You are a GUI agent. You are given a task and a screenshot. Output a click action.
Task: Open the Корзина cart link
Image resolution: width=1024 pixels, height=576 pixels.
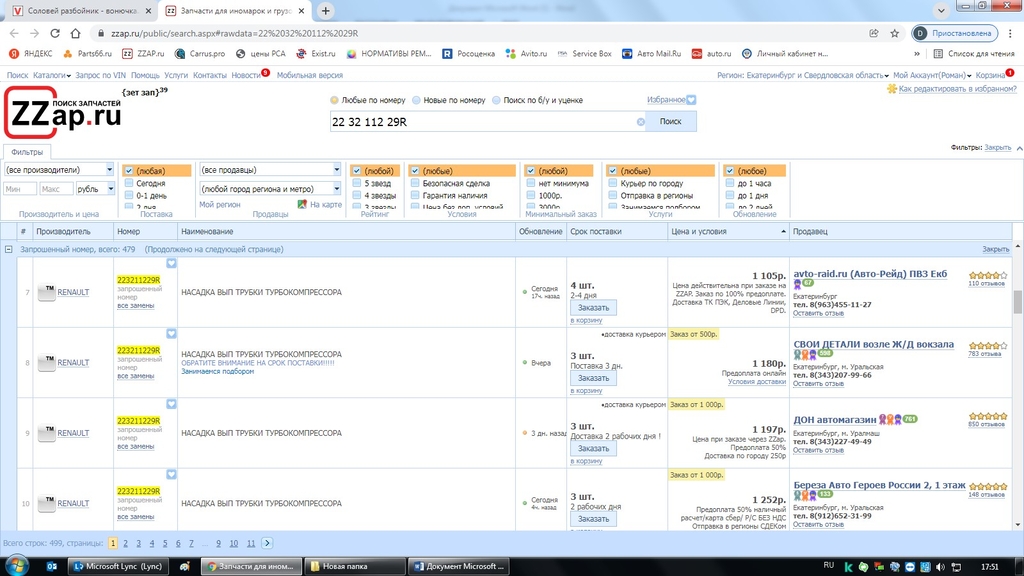click(990, 75)
